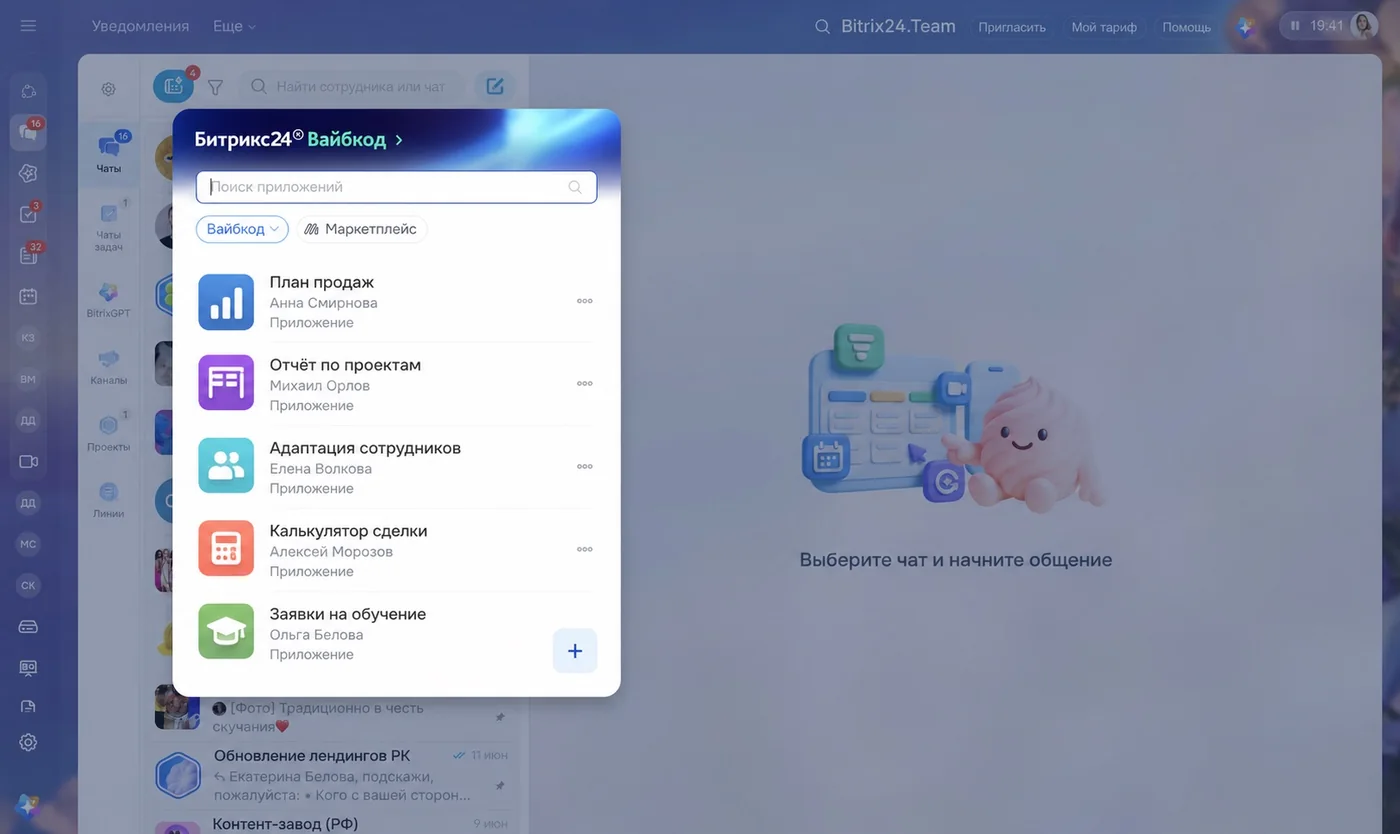Screen dimensions: 1400x834
Task: Select app title Калькулятор сделки
Action: click(x=349, y=531)
